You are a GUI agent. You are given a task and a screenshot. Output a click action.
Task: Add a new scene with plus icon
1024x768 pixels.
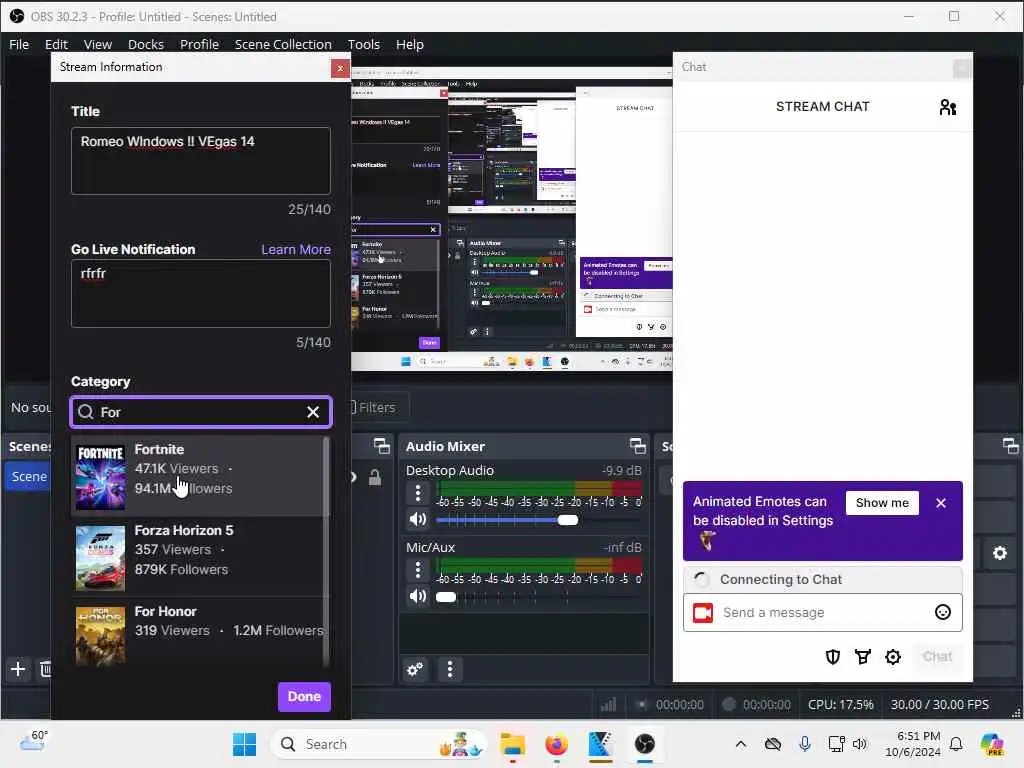tap(18, 669)
